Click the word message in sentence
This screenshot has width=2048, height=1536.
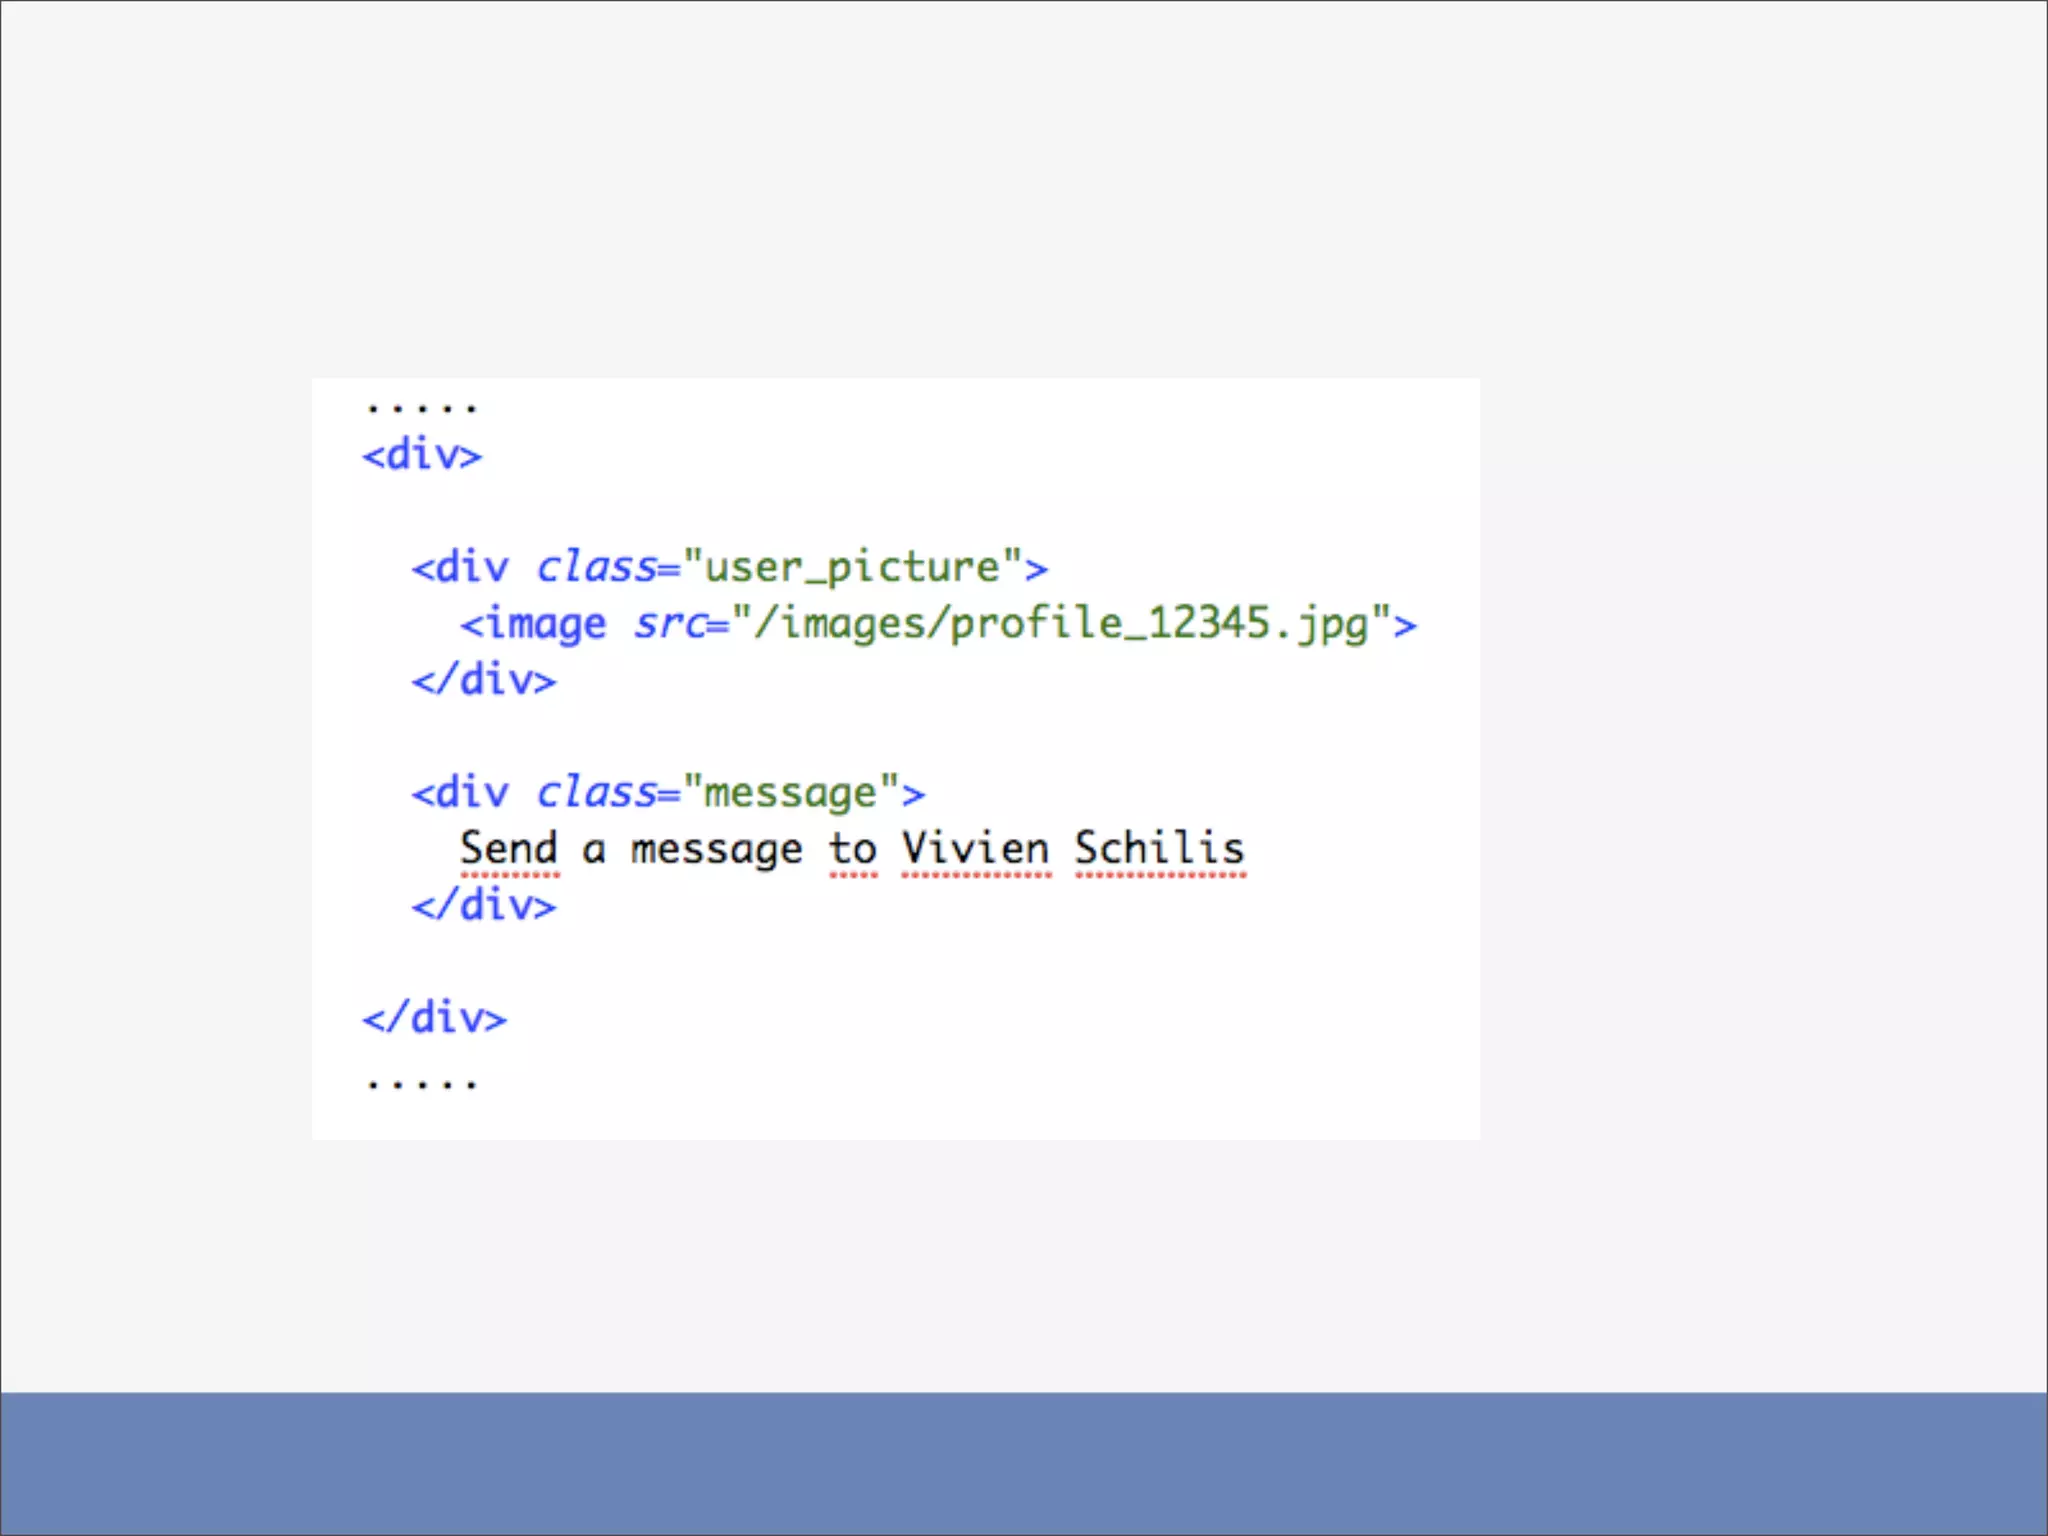716,850
